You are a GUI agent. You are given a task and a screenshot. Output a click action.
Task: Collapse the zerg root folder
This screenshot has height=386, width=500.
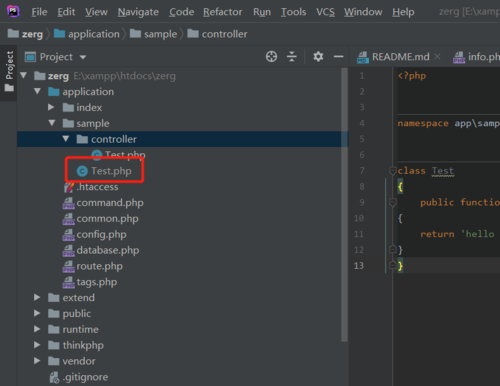click(24, 76)
